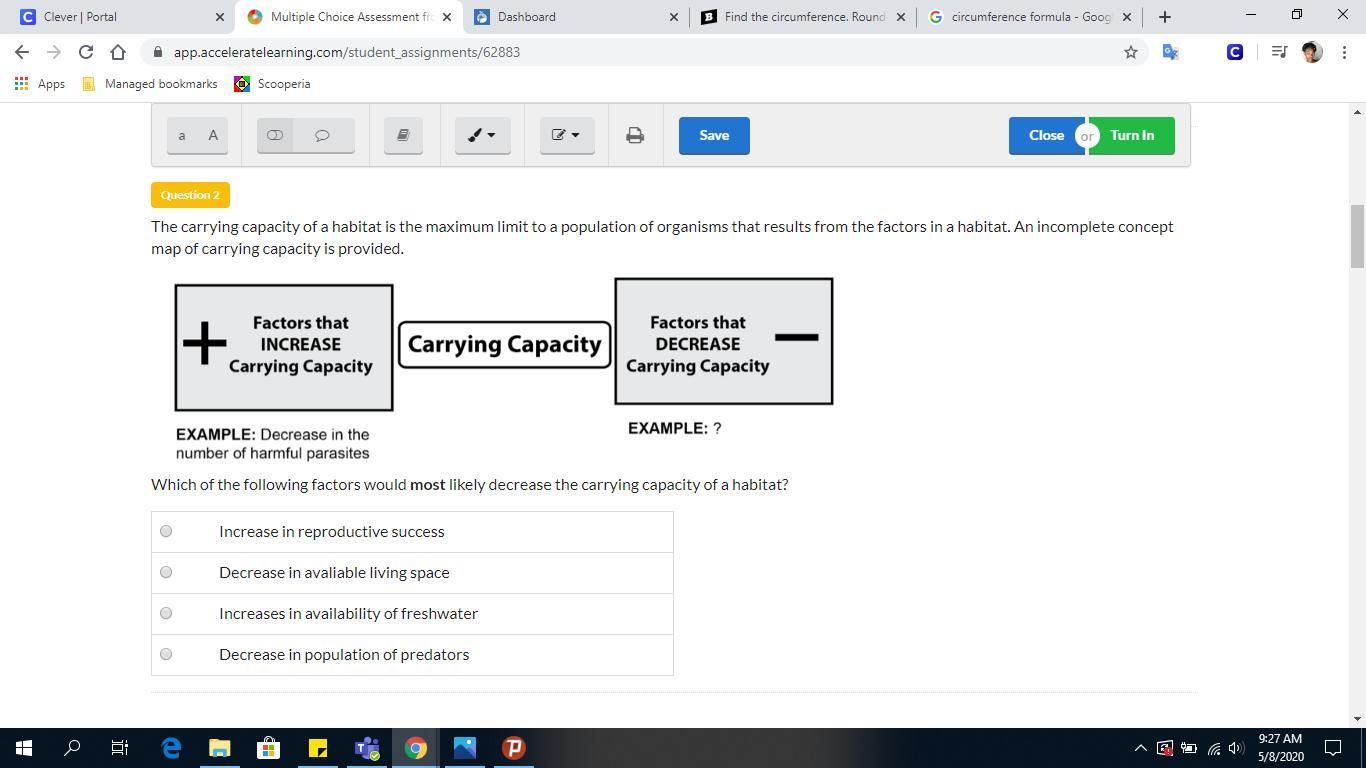1366x768 pixels.
Task: Select 'Increase in reproductive success' answer
Action: [166, 531]
